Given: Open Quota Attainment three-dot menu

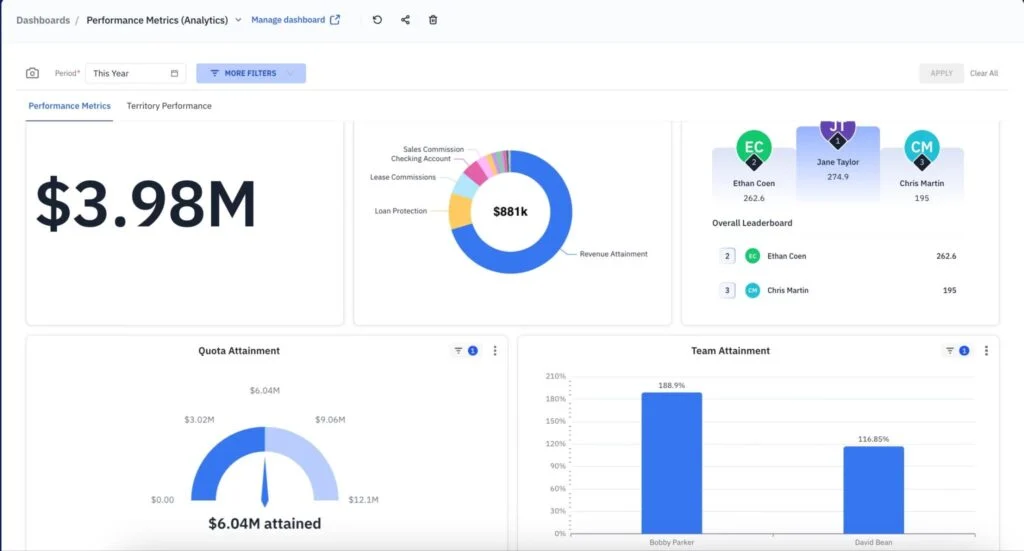Looking at the screenshot, I should click(x=495, y=351).
